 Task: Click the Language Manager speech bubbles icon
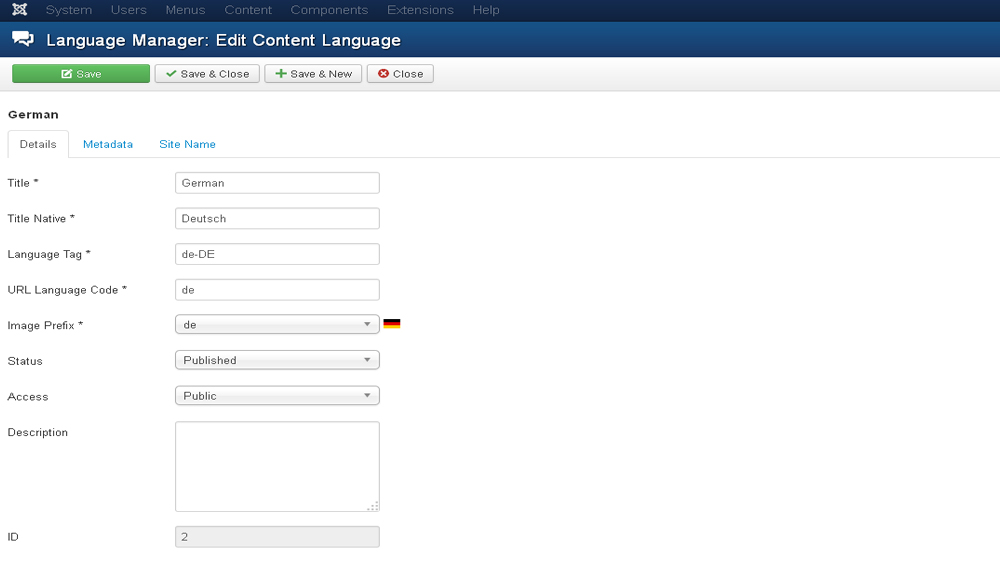[23, 40]
